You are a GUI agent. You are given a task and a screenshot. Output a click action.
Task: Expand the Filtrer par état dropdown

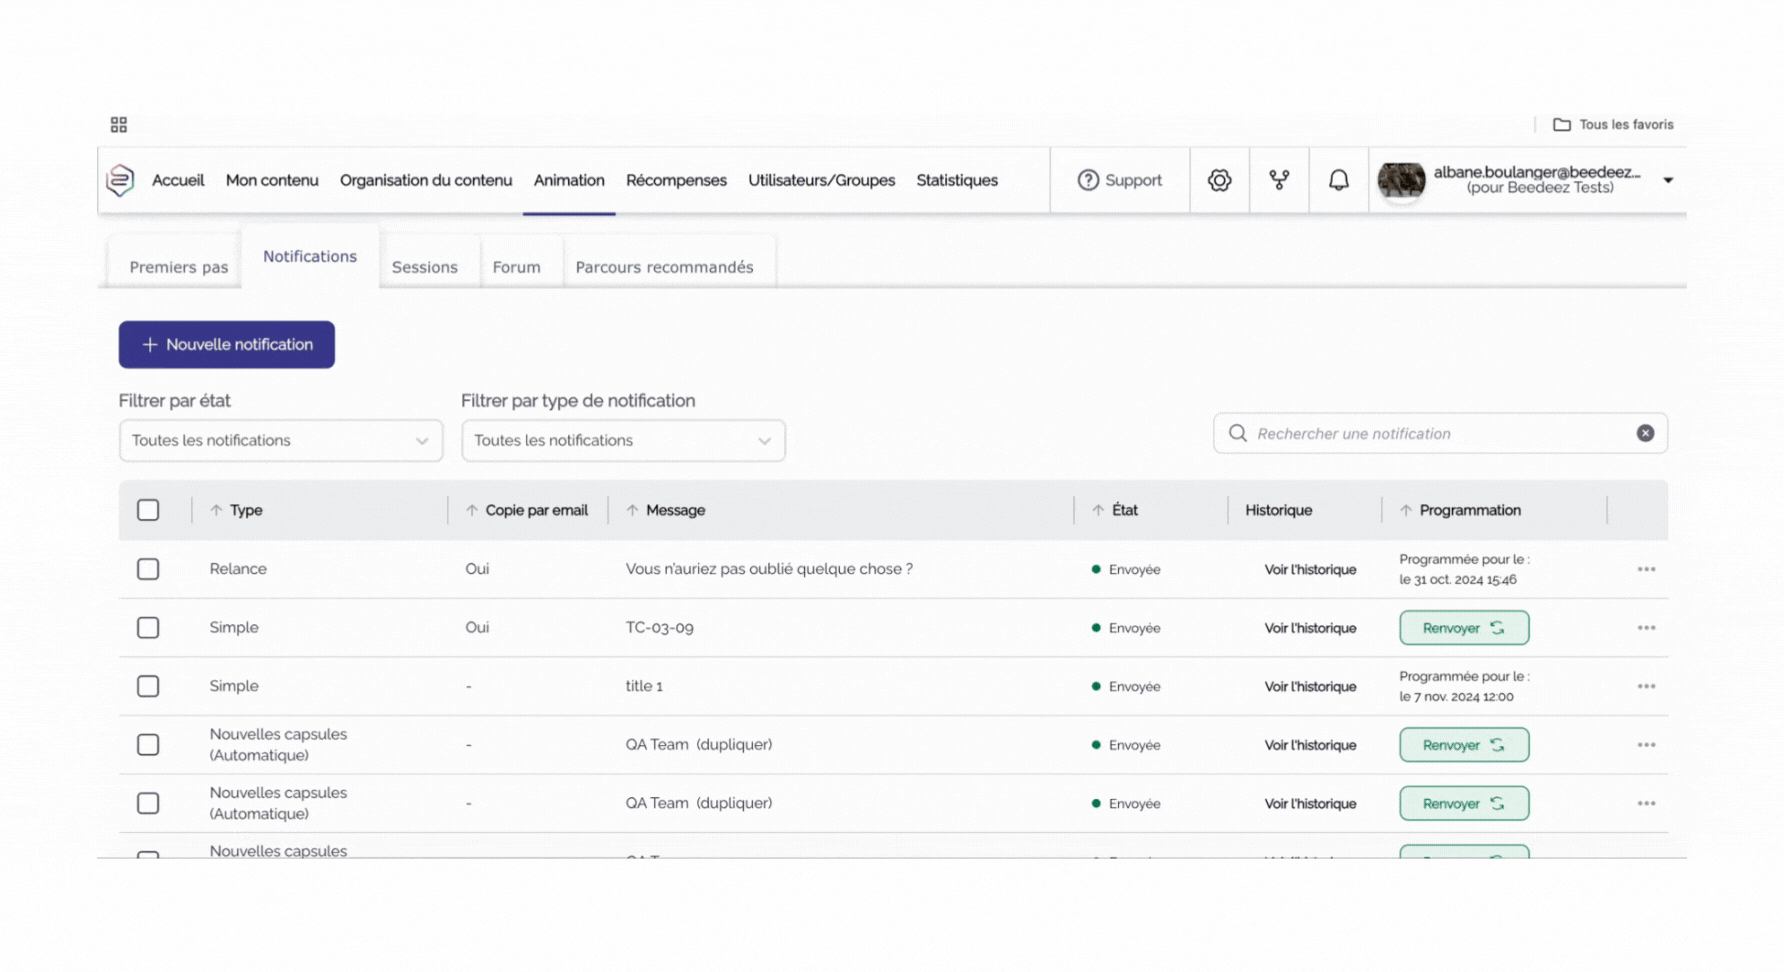pos(280,441)
